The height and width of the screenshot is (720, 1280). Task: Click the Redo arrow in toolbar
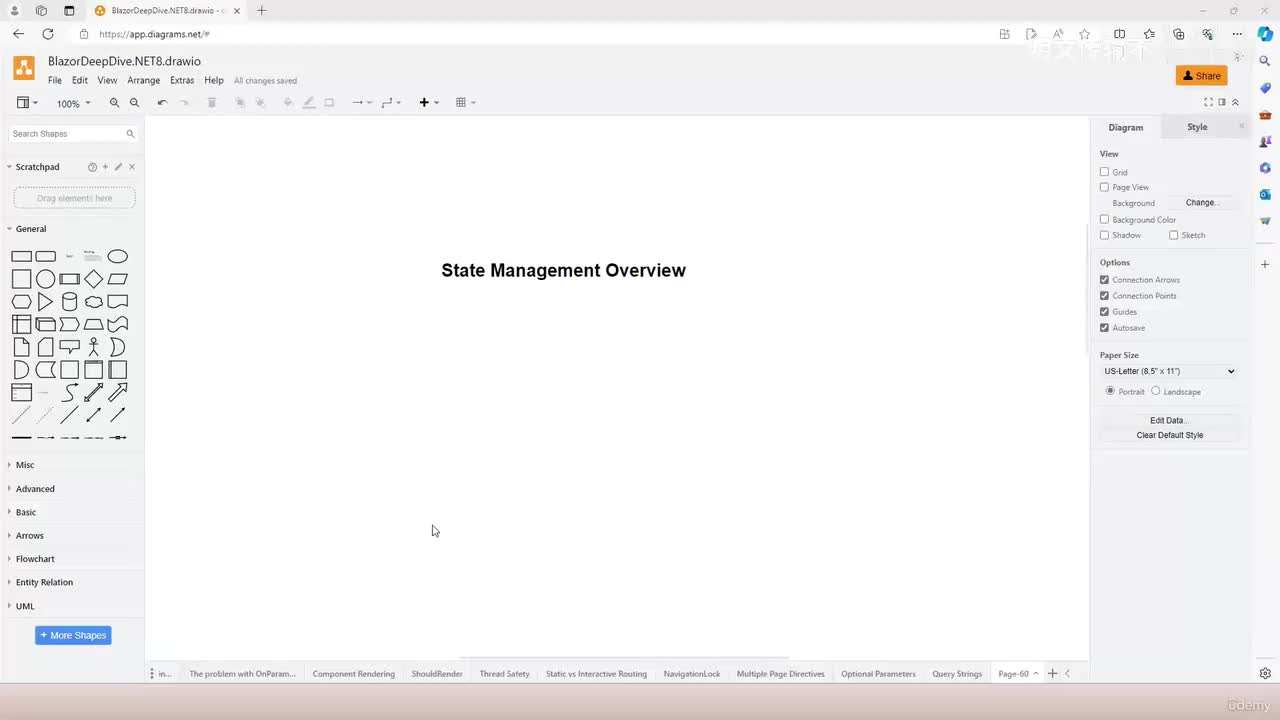coord(184,102)
